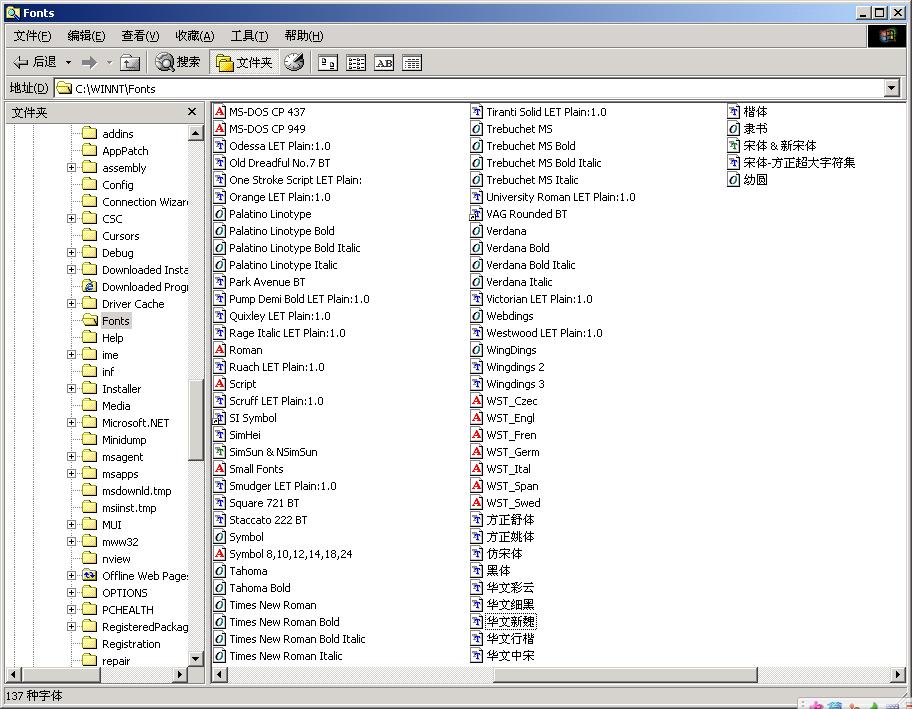Expand the assembly folder node
The width and height of the screenshot is (912, 709).
72,168
